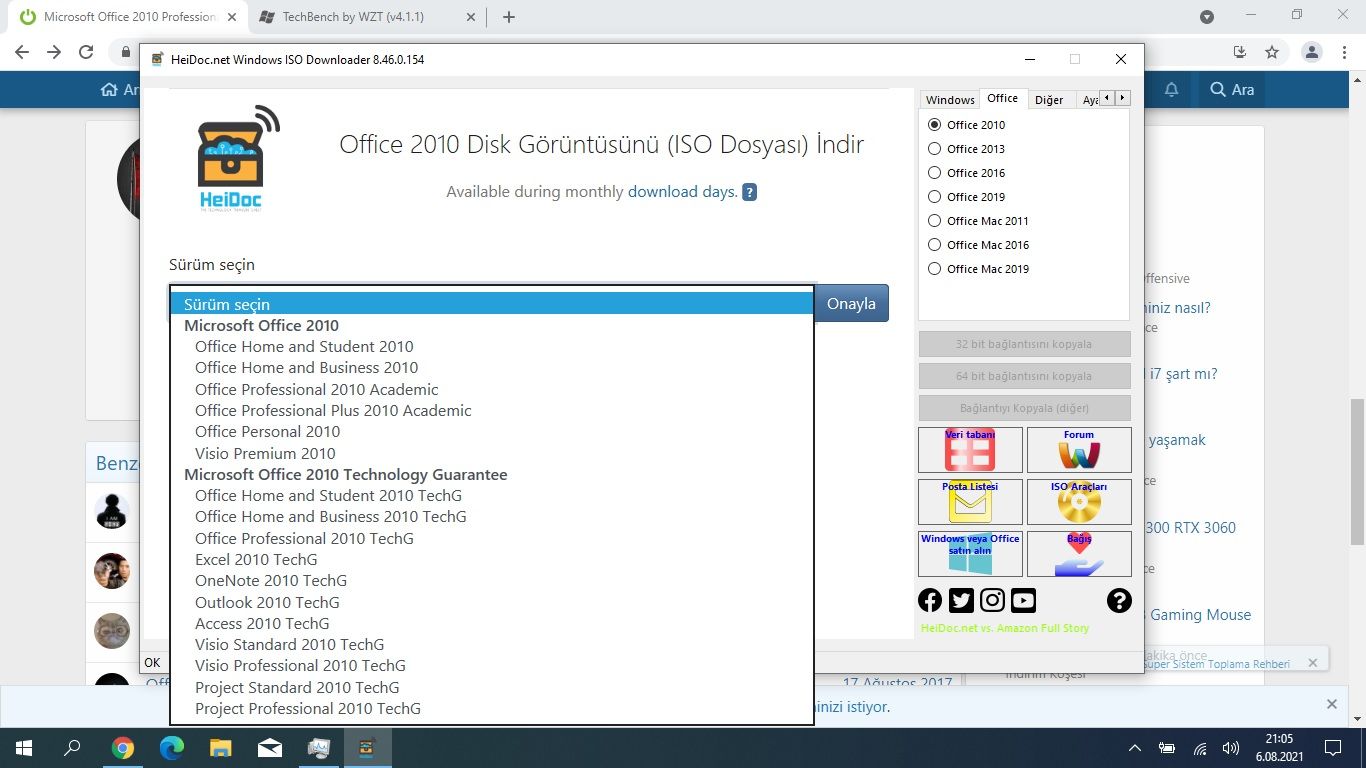Click the browser reload icon
Screen dimensions: 1366x768
point(86,52)
